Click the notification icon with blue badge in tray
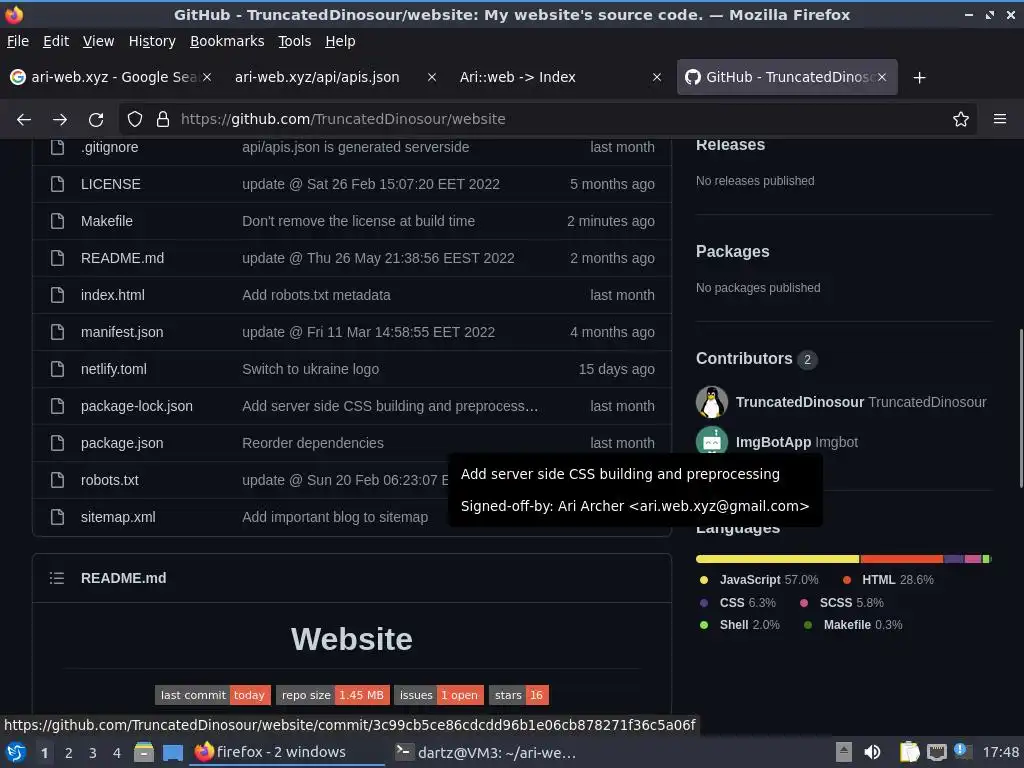Viewport: 1024px width, 768px height. 963,752
